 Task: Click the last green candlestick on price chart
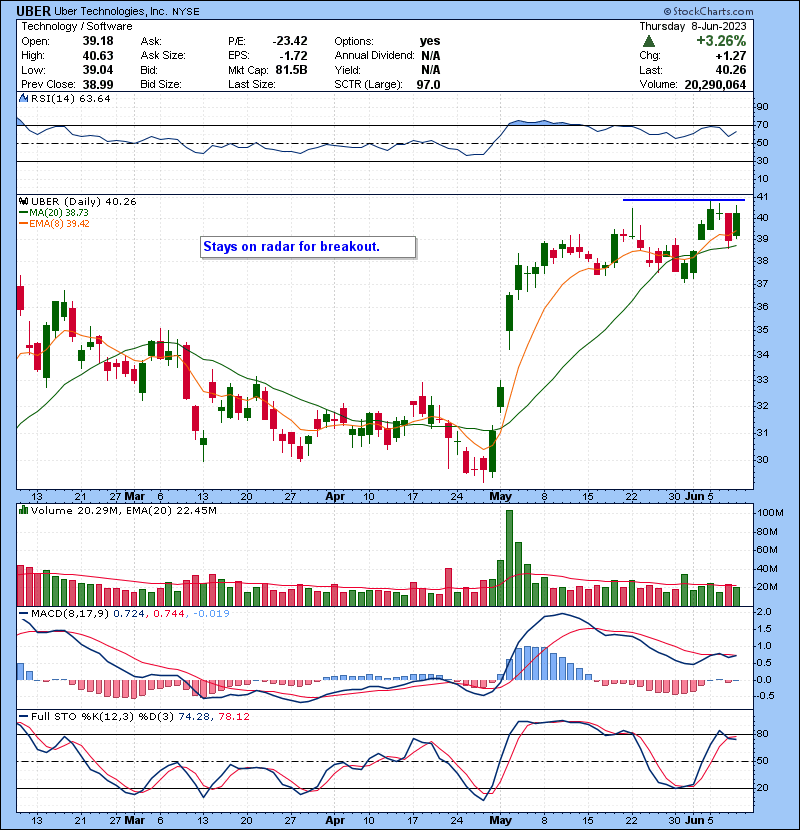(x=736, y=224)
